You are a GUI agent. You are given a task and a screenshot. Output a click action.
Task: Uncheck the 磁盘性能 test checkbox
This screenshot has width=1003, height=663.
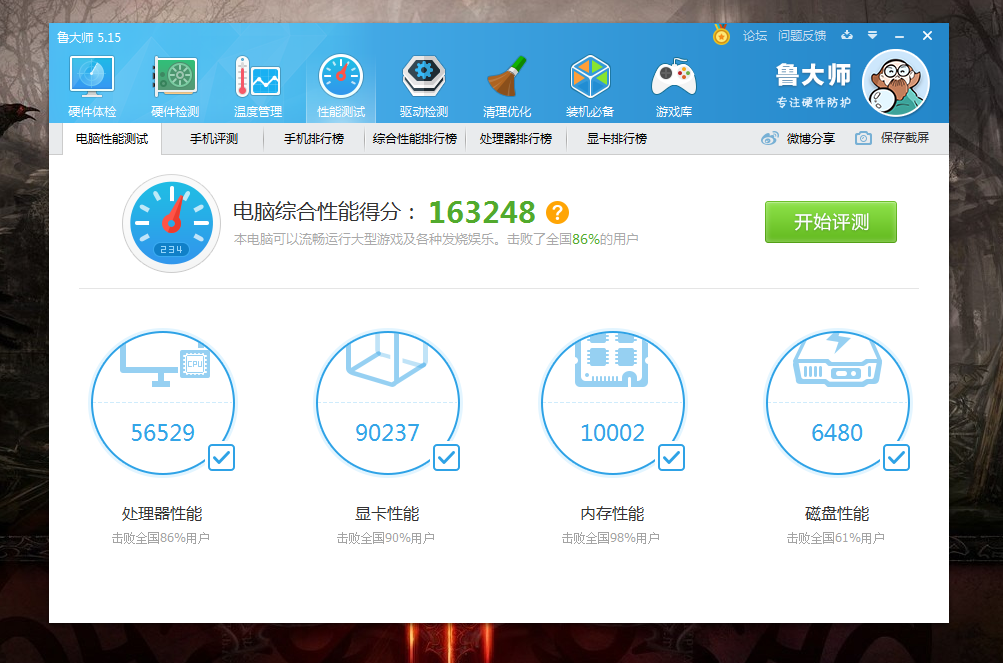[896, 458]
